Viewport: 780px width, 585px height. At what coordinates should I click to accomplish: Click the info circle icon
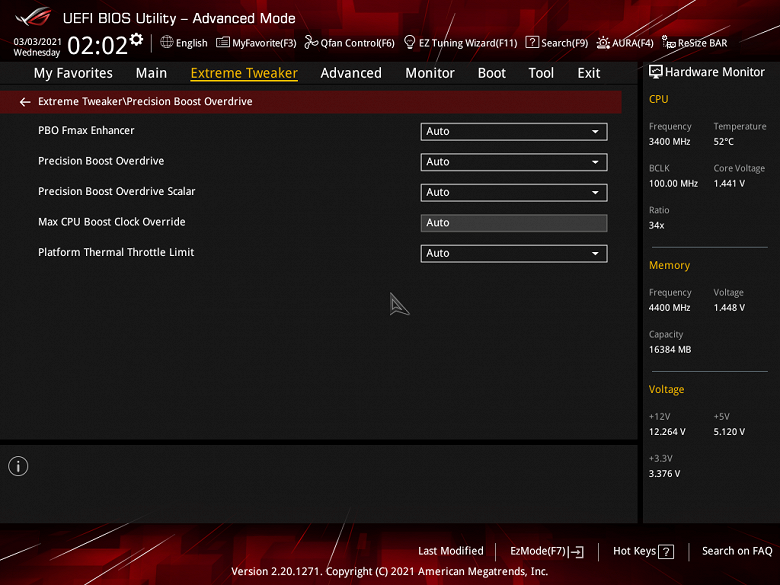pos(18,466)
